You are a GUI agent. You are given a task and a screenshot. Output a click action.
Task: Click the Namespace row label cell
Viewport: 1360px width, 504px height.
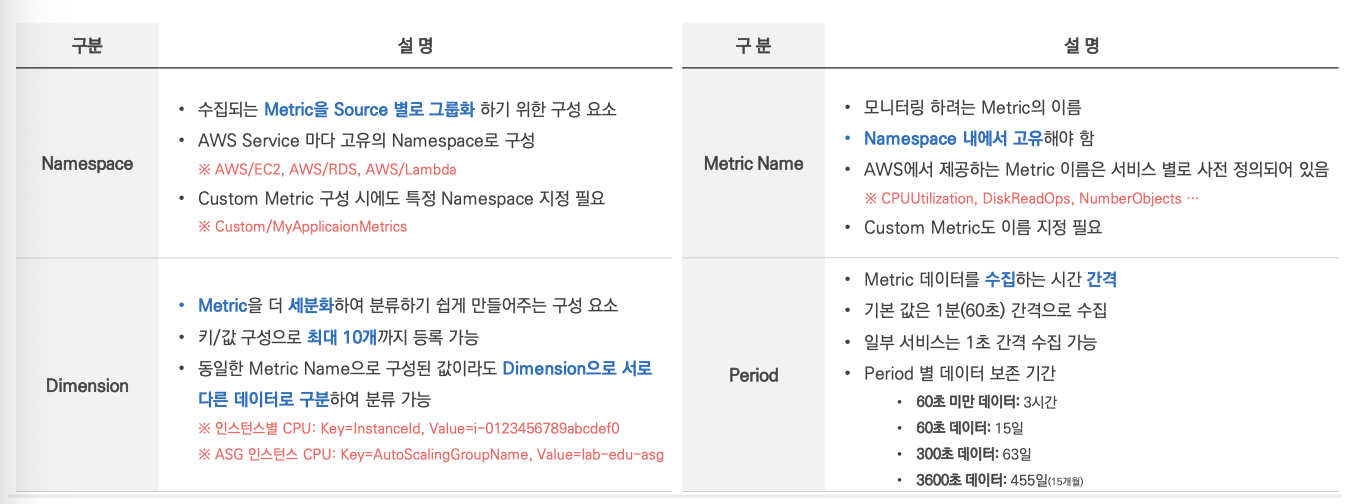87,163
